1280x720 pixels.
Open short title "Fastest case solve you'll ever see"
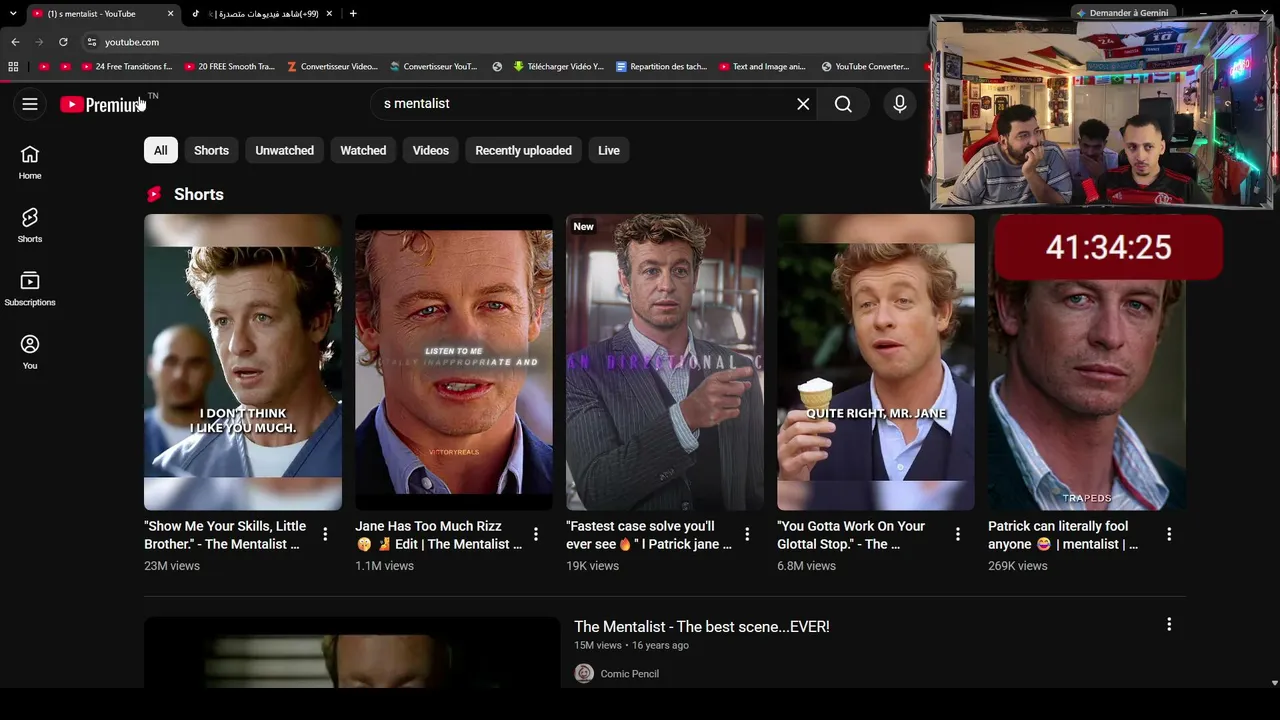[x=649, y=535]
